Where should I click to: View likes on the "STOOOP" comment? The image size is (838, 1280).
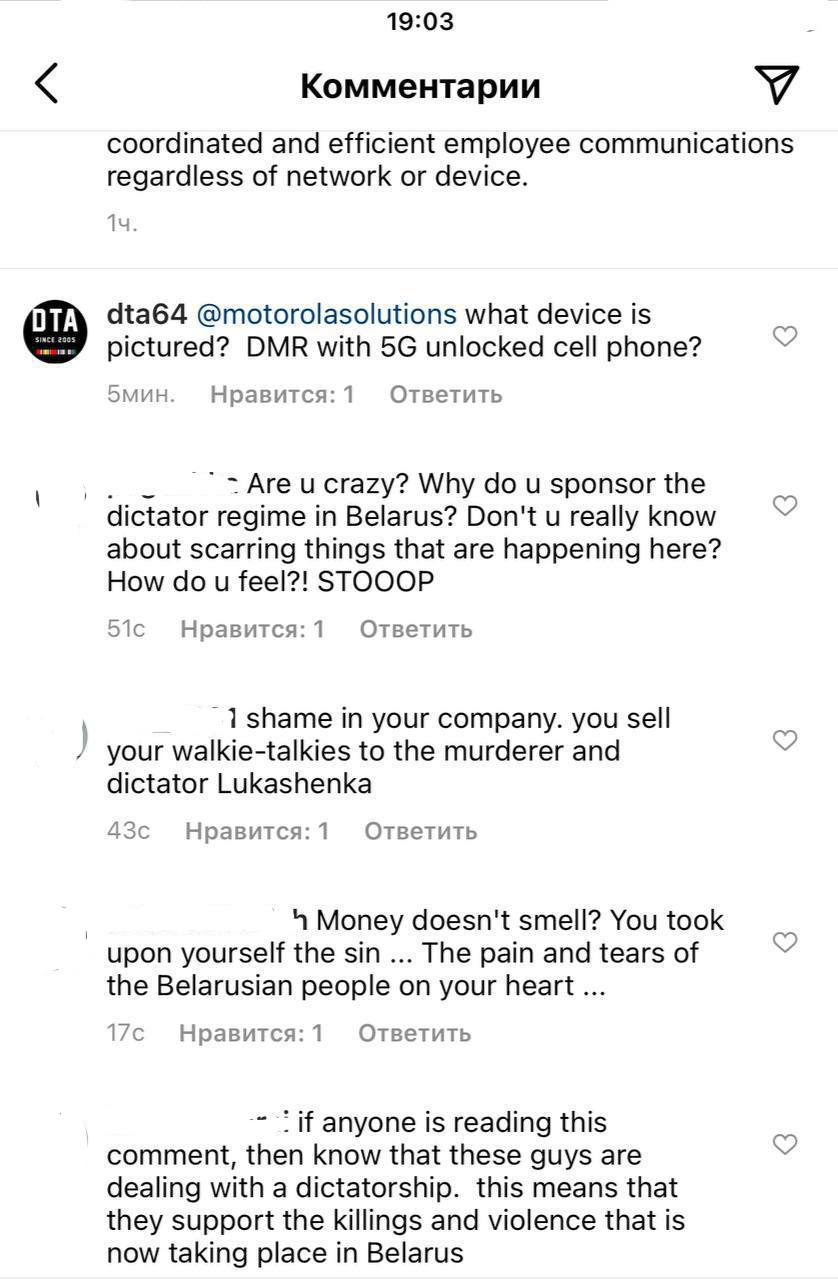252,629
